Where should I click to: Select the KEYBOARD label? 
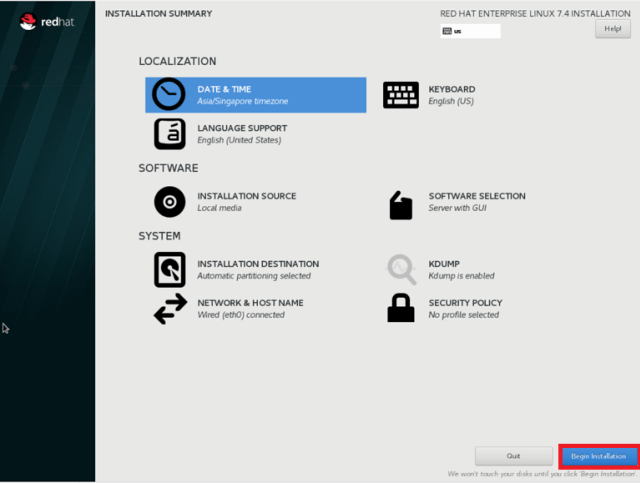pos(452,89)
